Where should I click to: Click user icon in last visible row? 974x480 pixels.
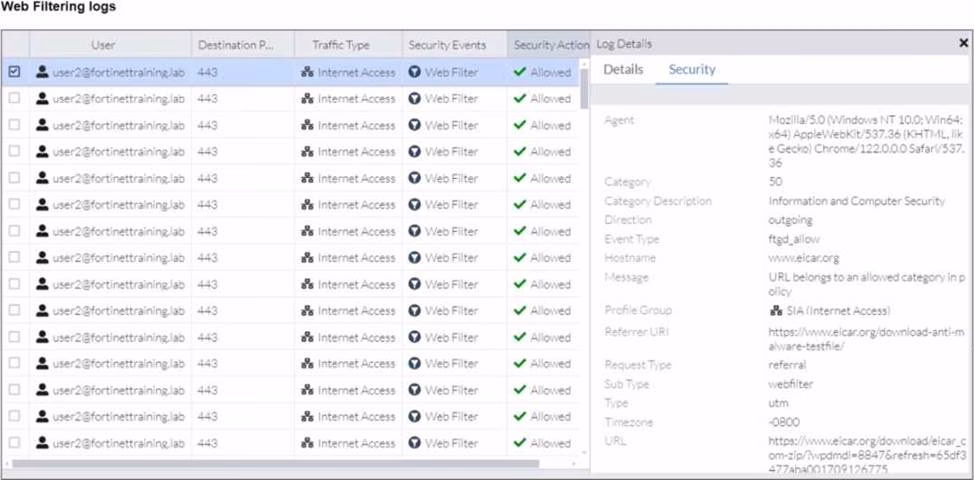pyautogui.click(x=42, y=442)
